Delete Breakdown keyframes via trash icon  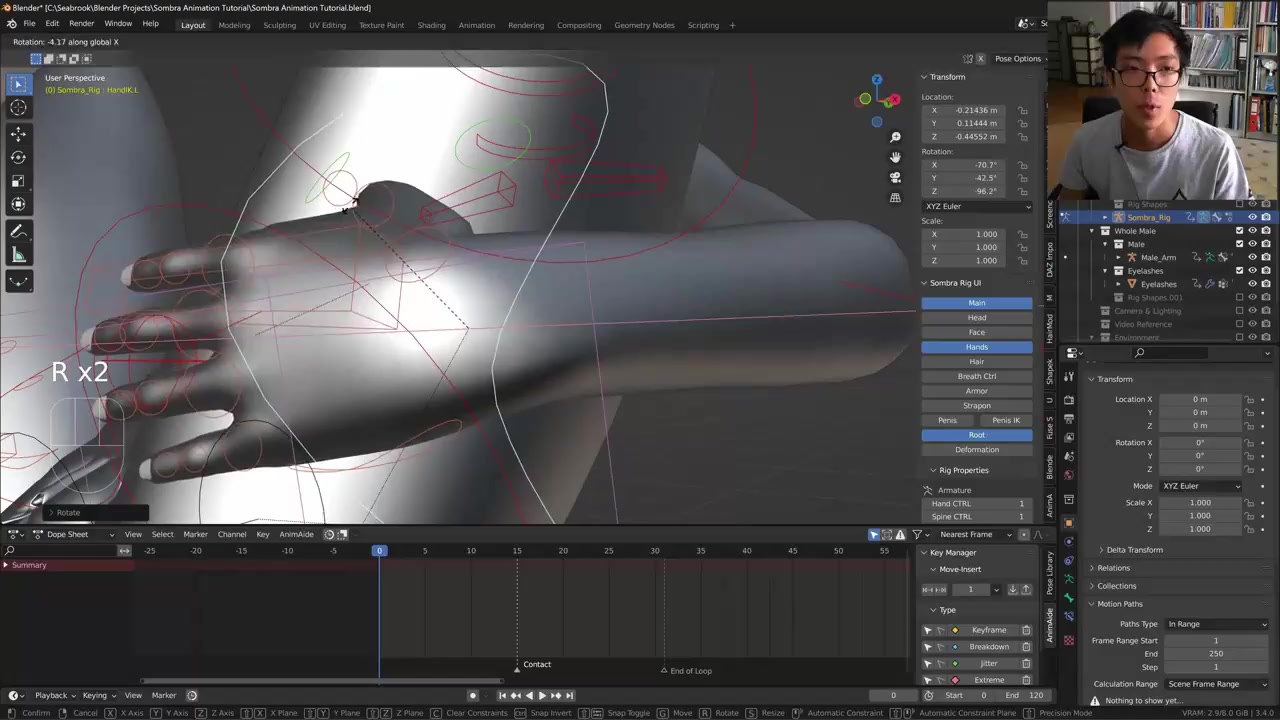(x=1026, y=647)
